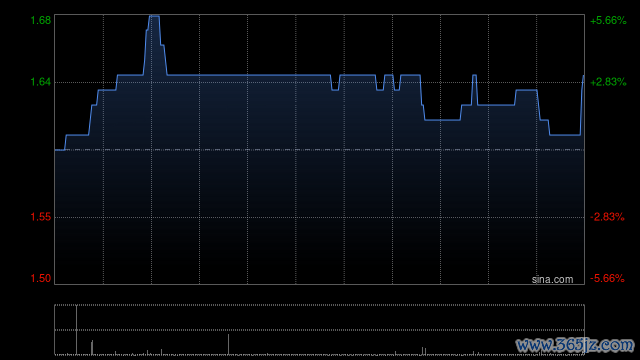Image resolution: width=640 pixels, height=360 pixels.
Task: Click the -5.66% percentage label
Action: [x=607, y=278]
